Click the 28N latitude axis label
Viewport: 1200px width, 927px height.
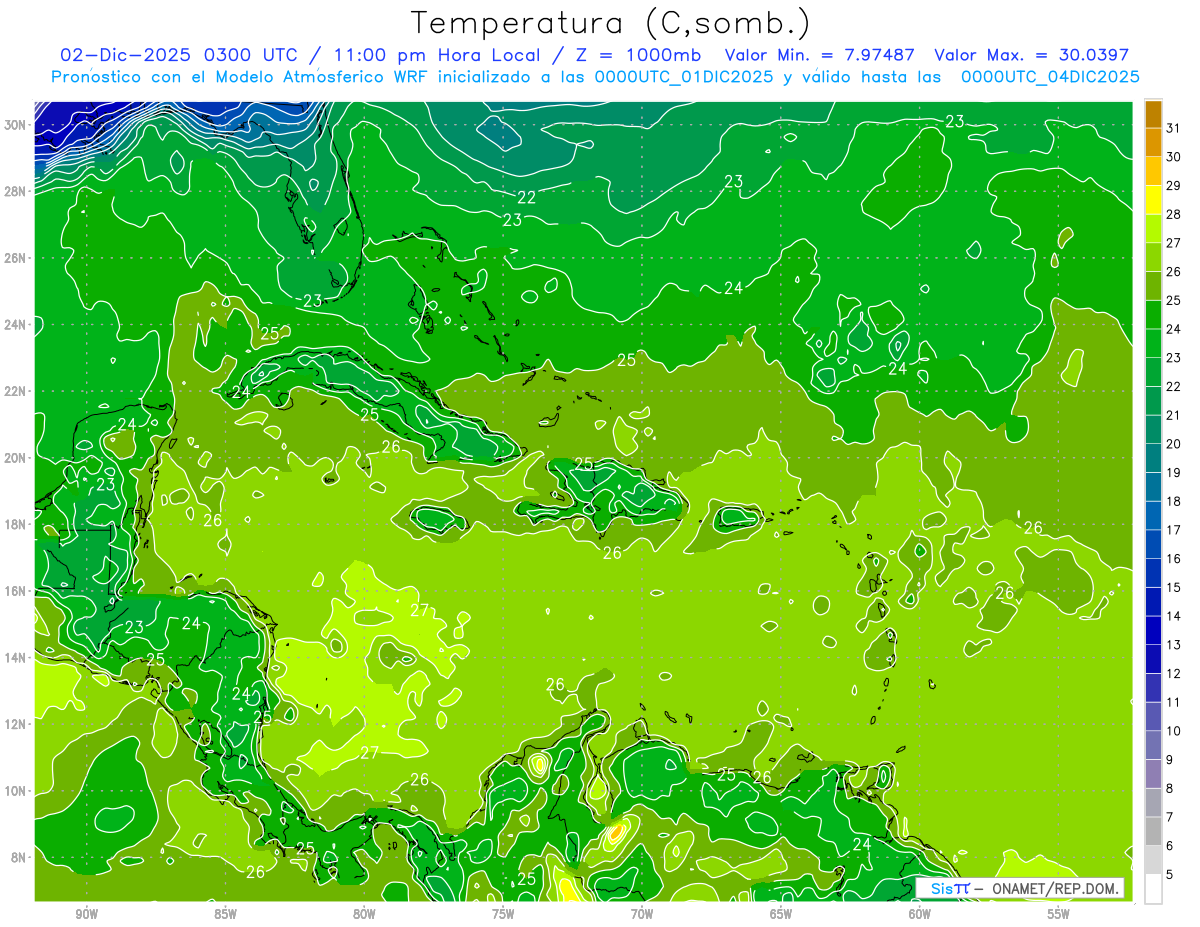click(x=17, y=191)
